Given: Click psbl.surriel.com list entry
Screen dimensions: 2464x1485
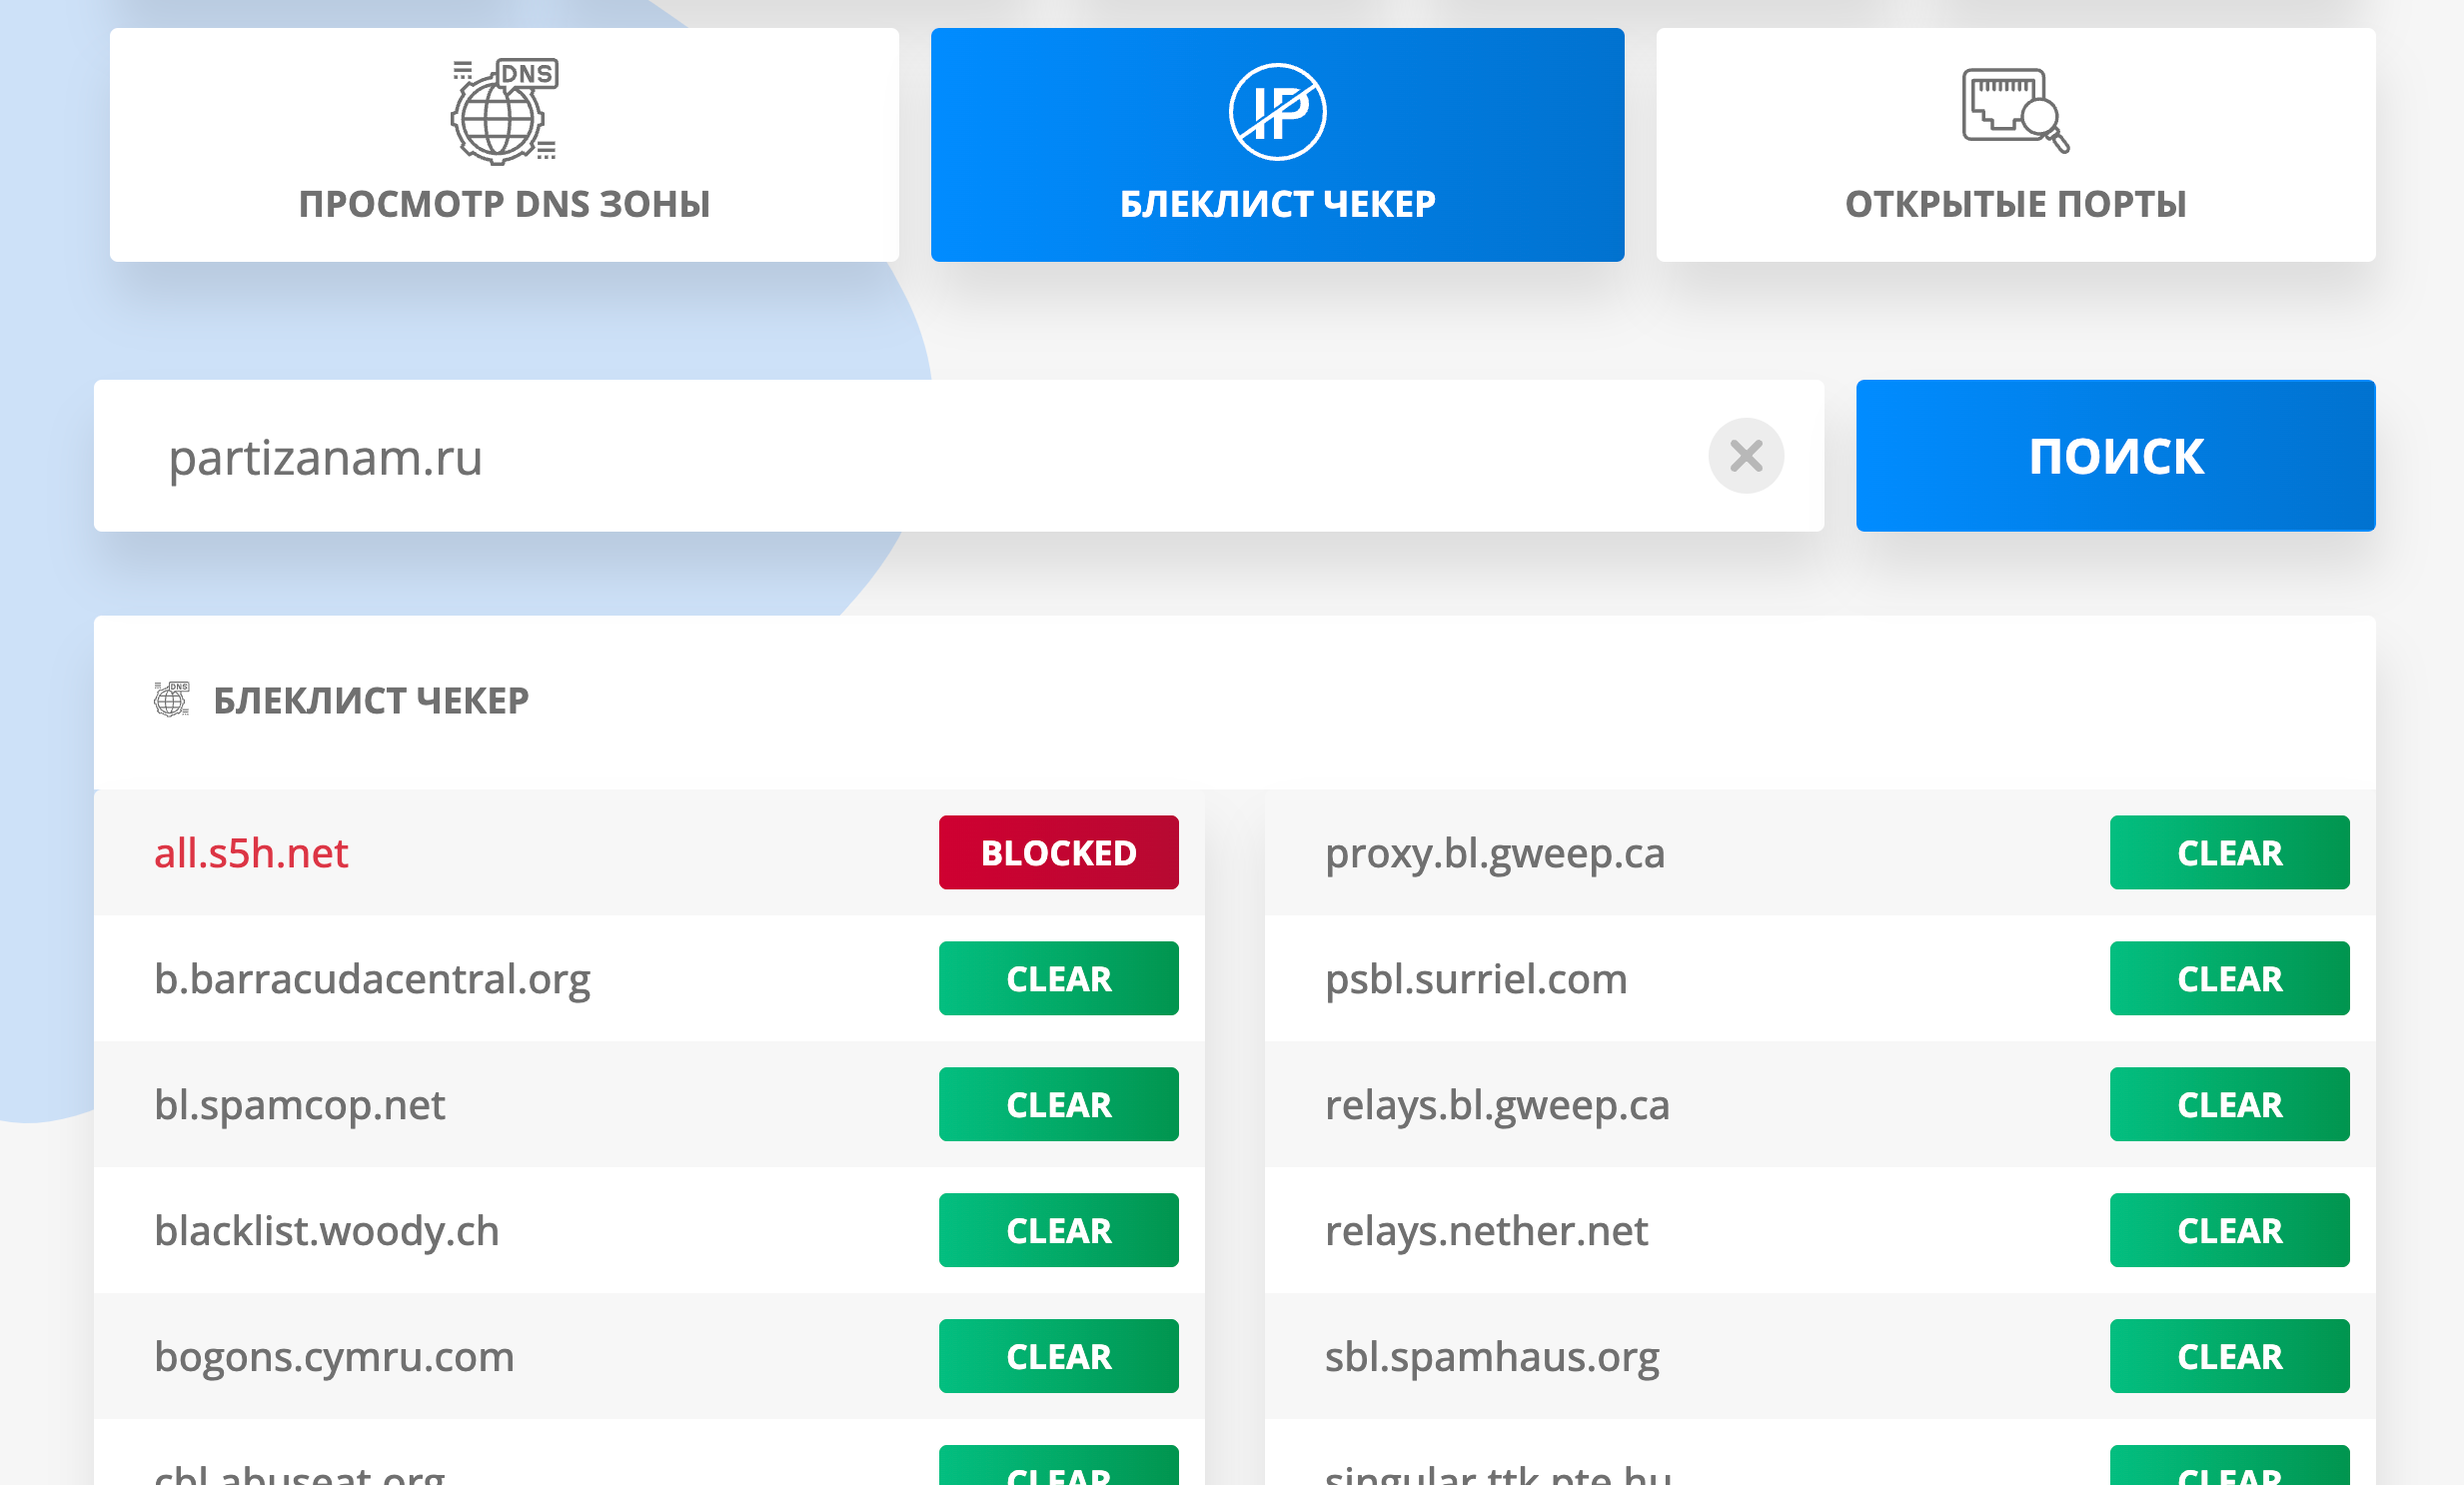Looking at the screenshot, I should [1476, 979].
